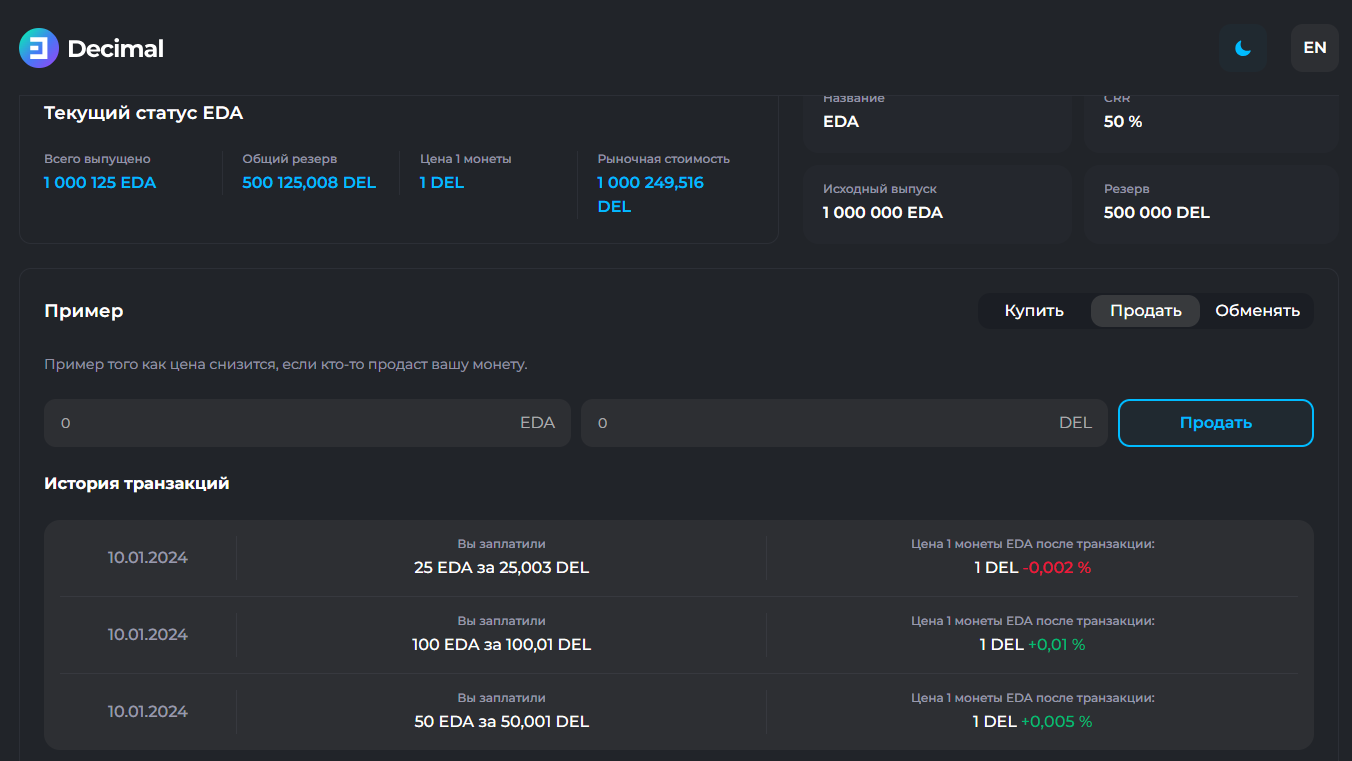This screenshot has height=761, width=1352.
Task: Click the date in the 100 EDA row
Action: click(148, 635)
